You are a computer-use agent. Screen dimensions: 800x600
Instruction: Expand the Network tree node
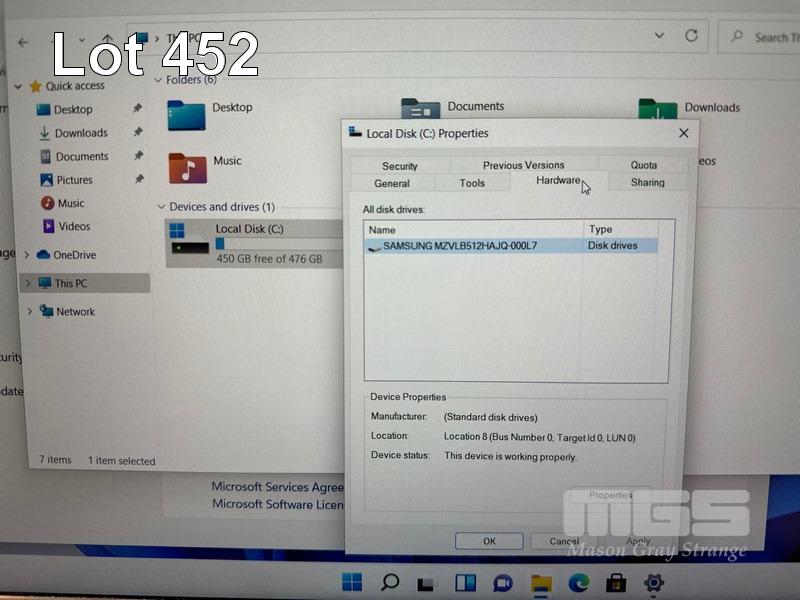(x=27, y=312)
